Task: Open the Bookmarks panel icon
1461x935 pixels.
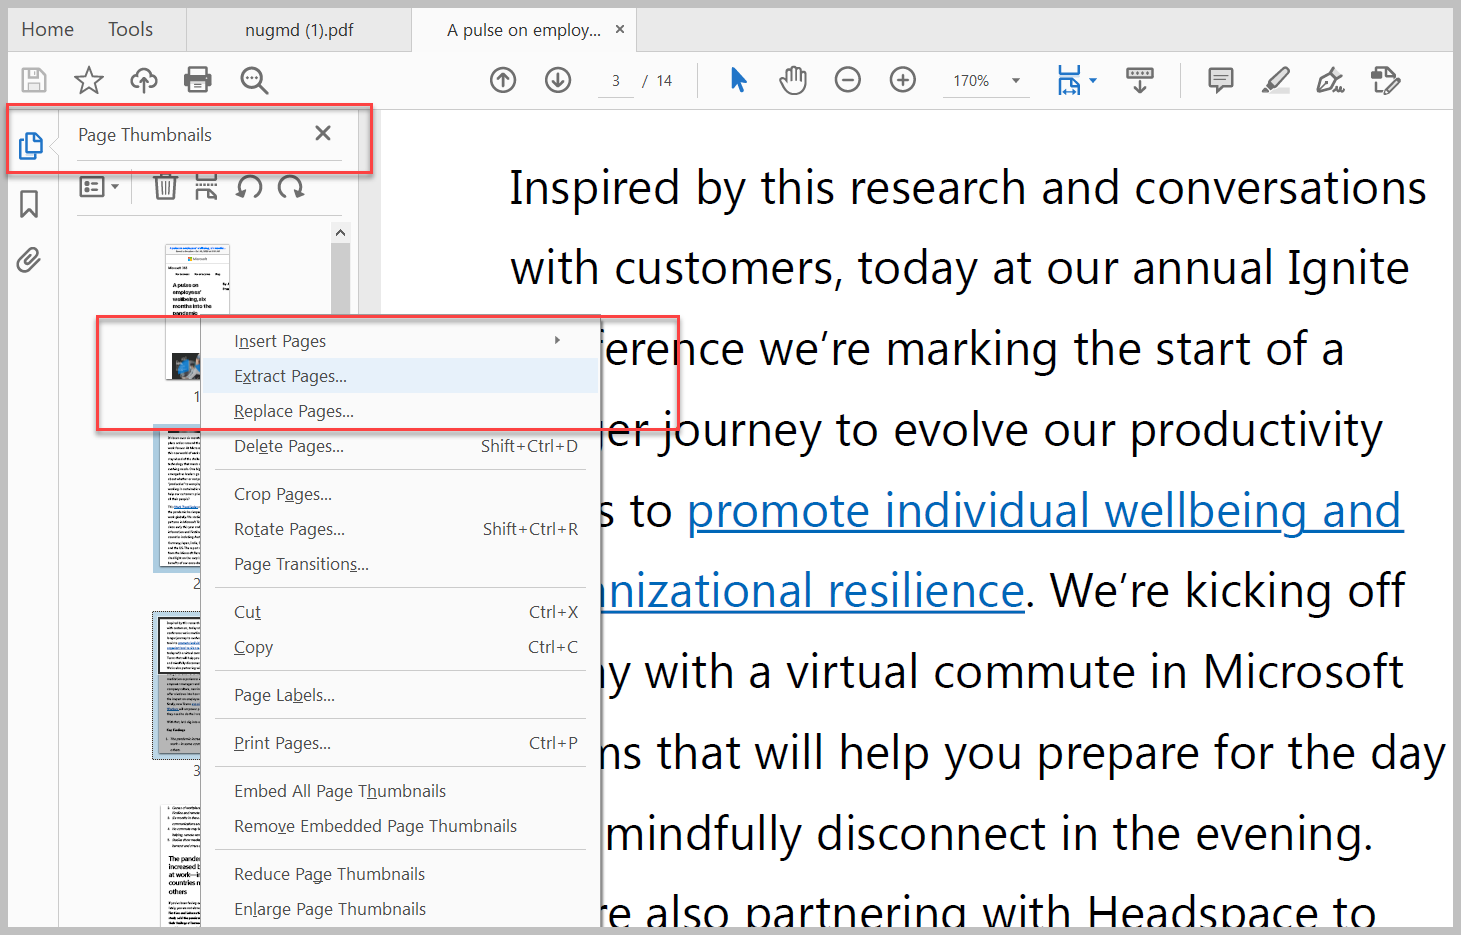Action: (x=29, y=204)
